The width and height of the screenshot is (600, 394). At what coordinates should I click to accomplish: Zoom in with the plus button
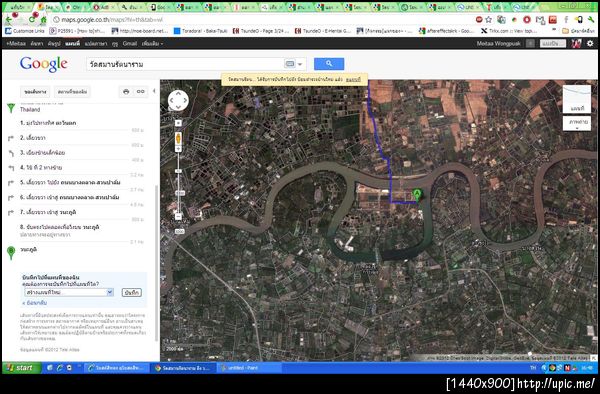click(178, 148)
